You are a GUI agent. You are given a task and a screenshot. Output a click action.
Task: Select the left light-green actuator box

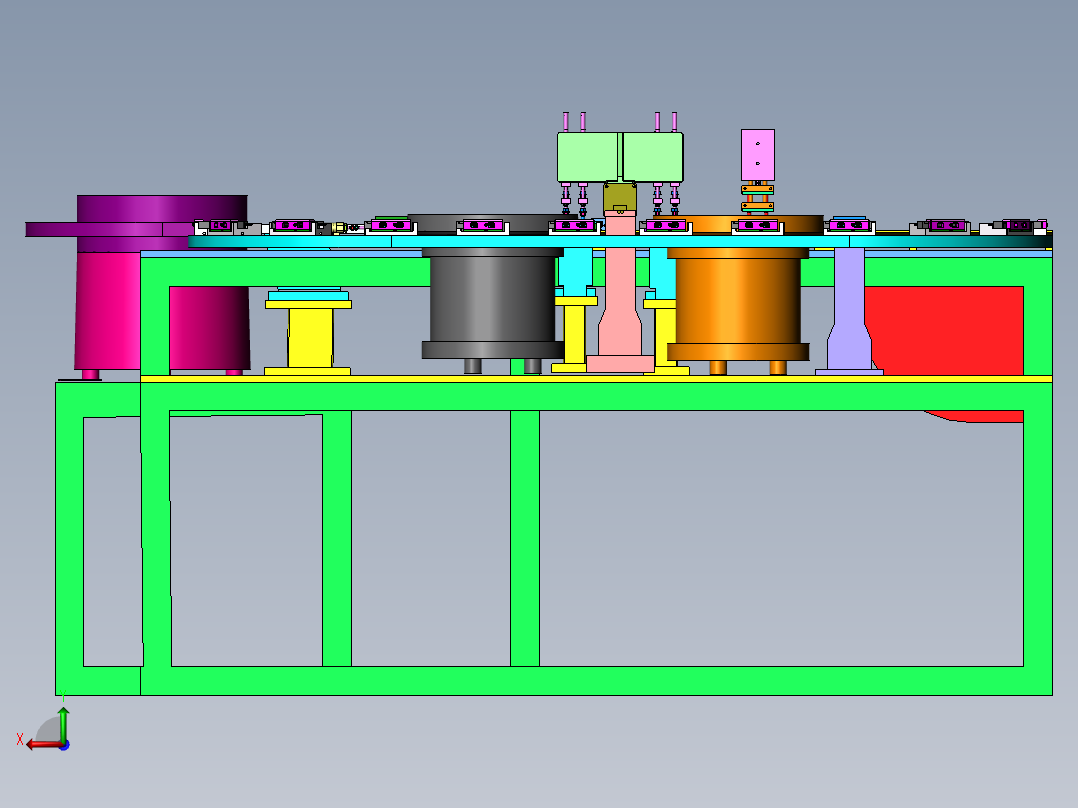tap(588, 157)
